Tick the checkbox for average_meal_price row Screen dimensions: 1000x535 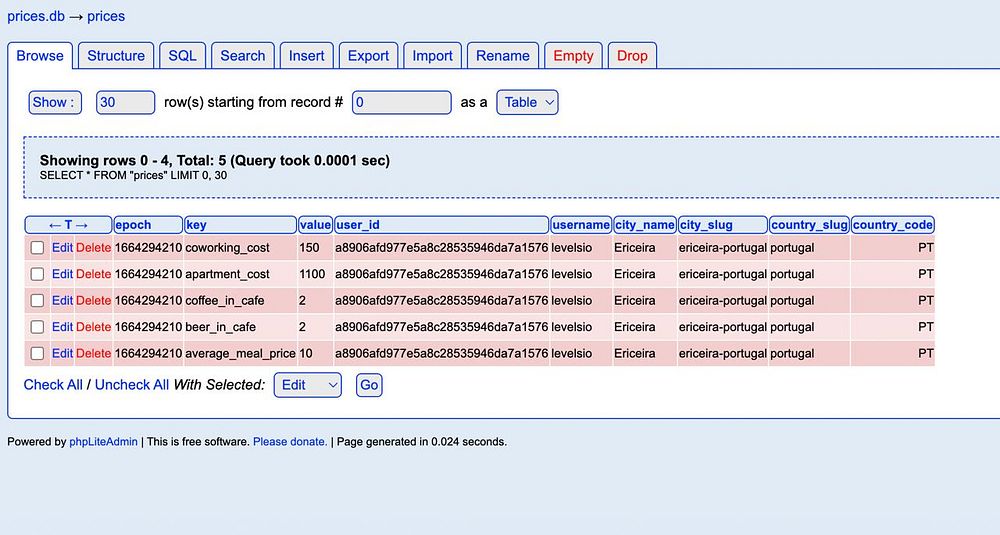37,353
